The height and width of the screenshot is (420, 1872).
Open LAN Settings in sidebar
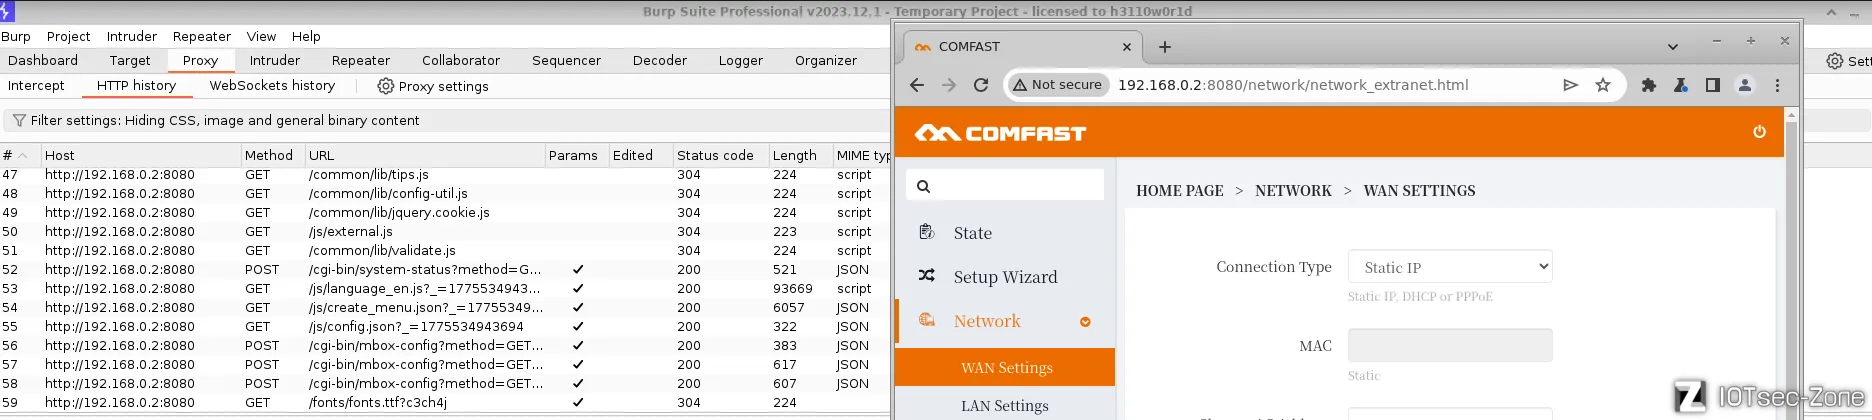[x=1005, y=405]
